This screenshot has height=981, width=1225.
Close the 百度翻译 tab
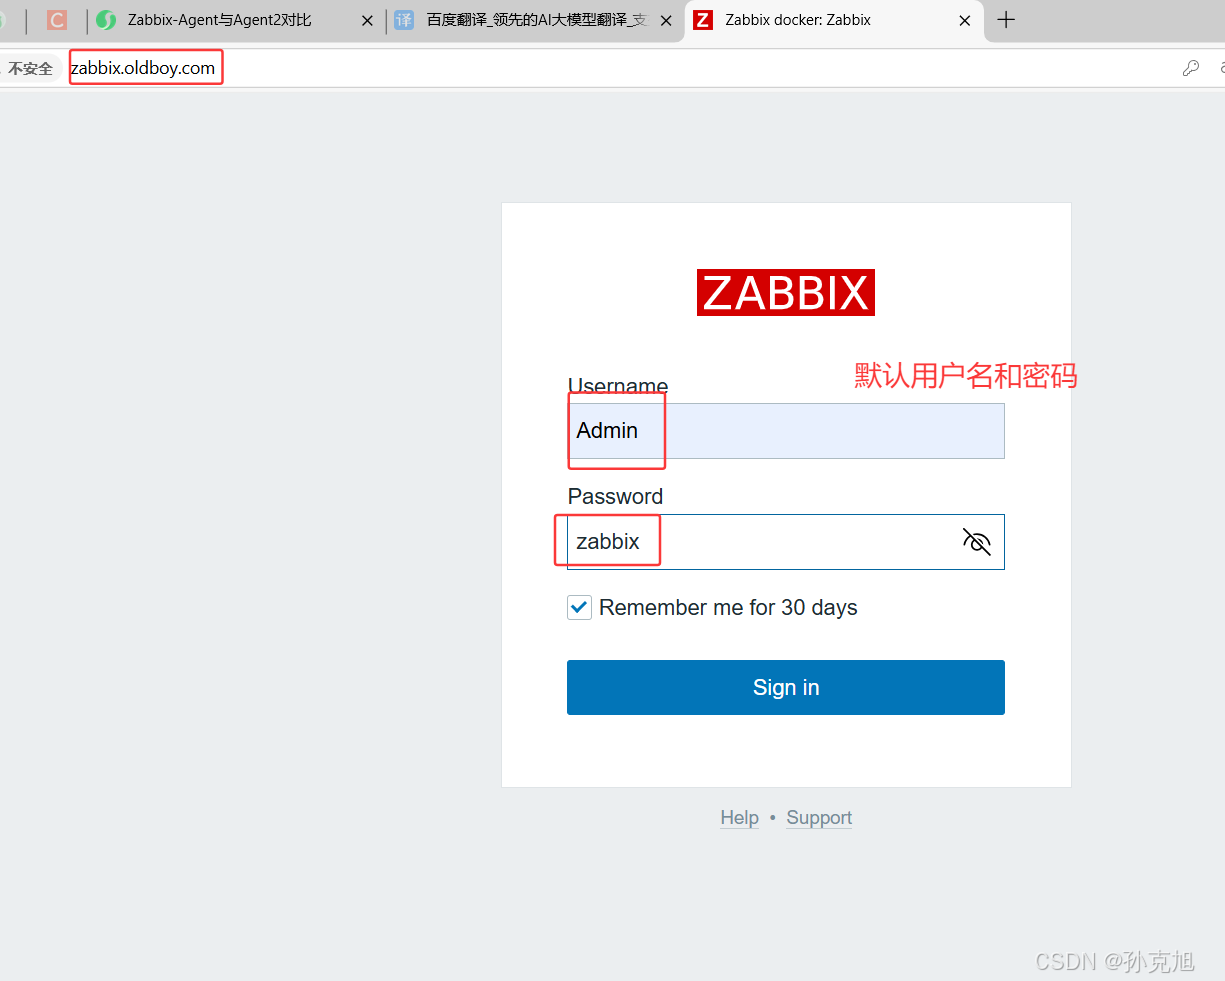click(666, 20)
